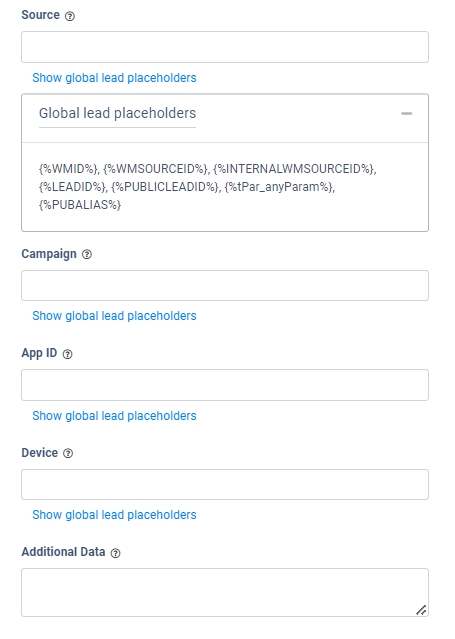Click the placeholder list text with {%WMID%}

click(208, 187)
